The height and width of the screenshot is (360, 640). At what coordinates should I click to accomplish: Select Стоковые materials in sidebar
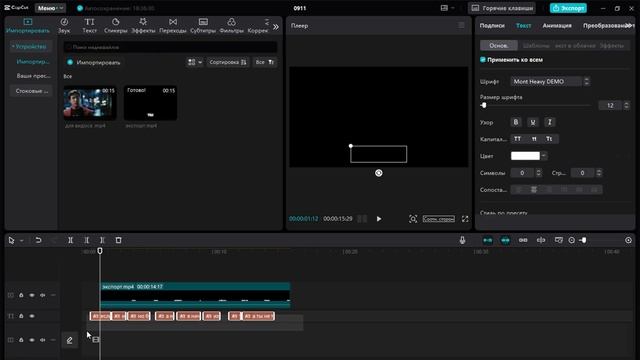31,91
